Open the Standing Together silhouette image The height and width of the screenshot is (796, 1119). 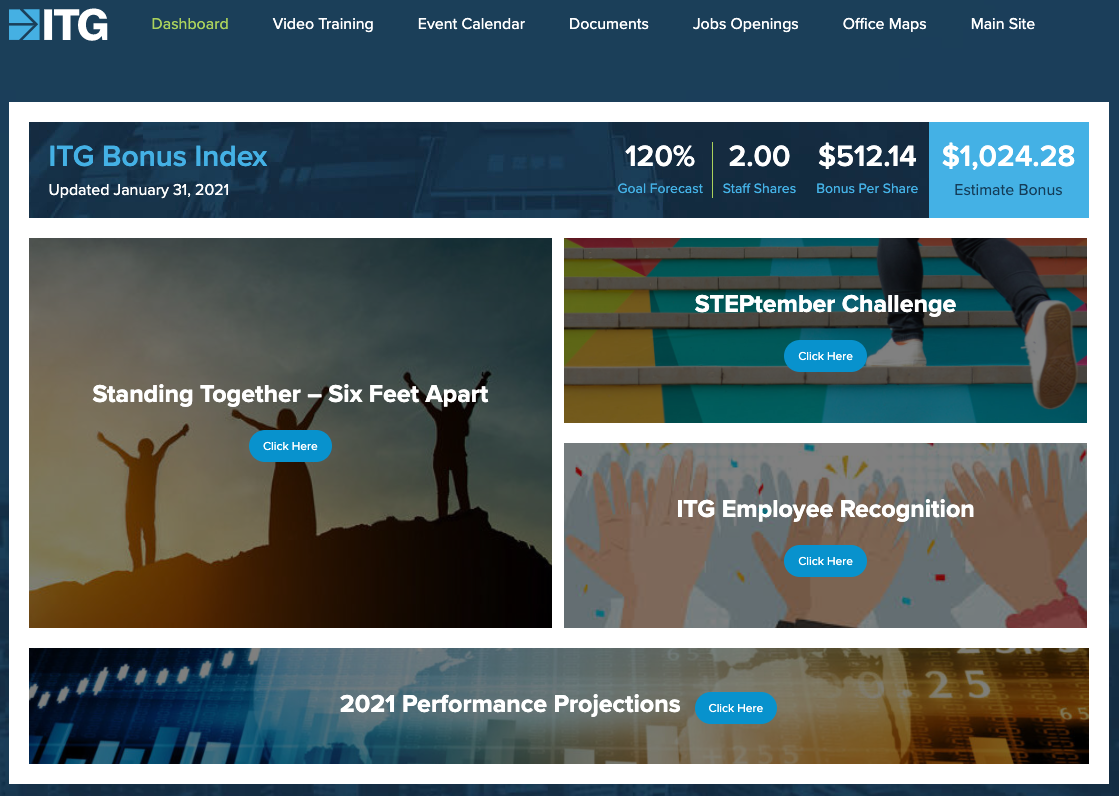click(x=290, y=433)
